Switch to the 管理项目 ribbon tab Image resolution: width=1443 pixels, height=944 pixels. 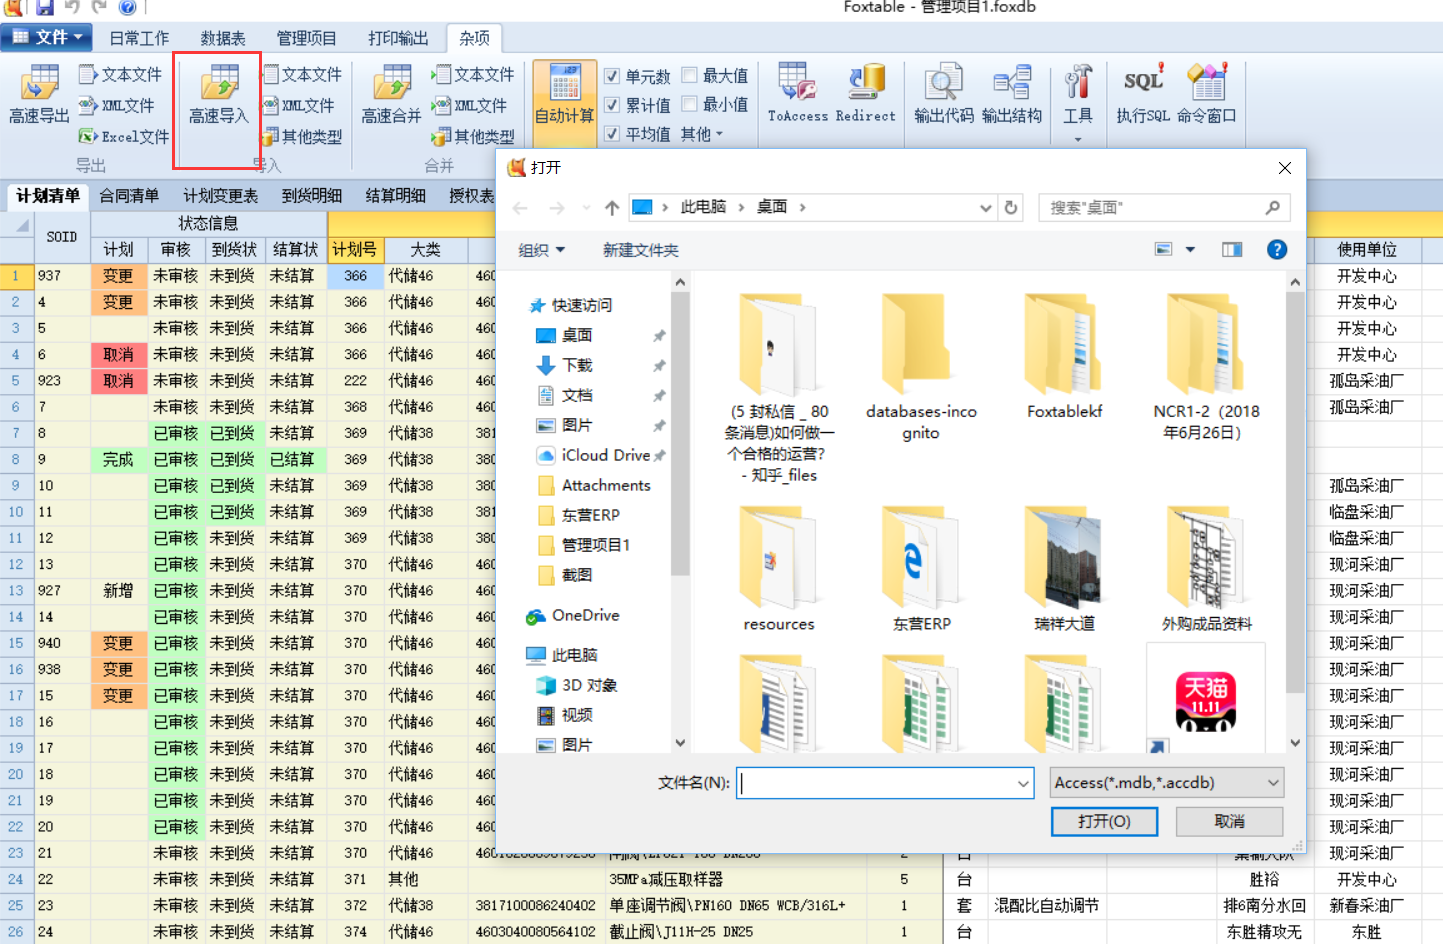pyautogui.click(x=306, y=38)
